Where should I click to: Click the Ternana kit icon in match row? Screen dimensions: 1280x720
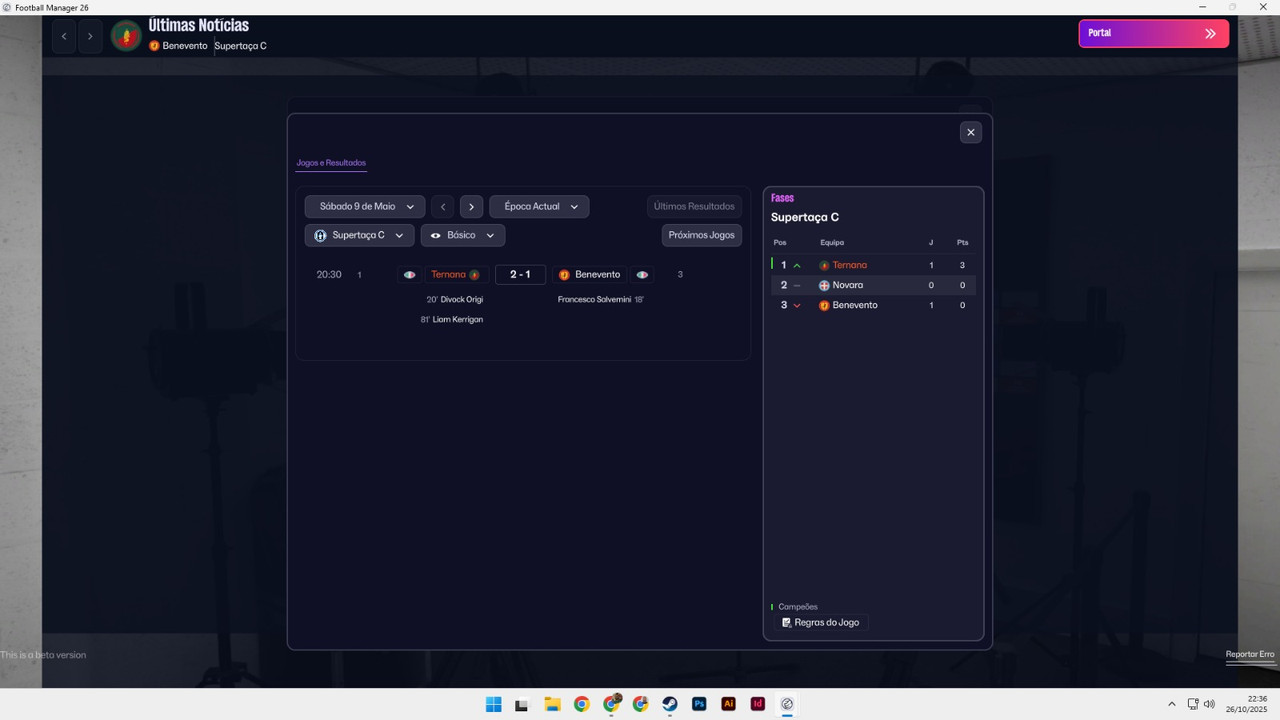point(409,274)
